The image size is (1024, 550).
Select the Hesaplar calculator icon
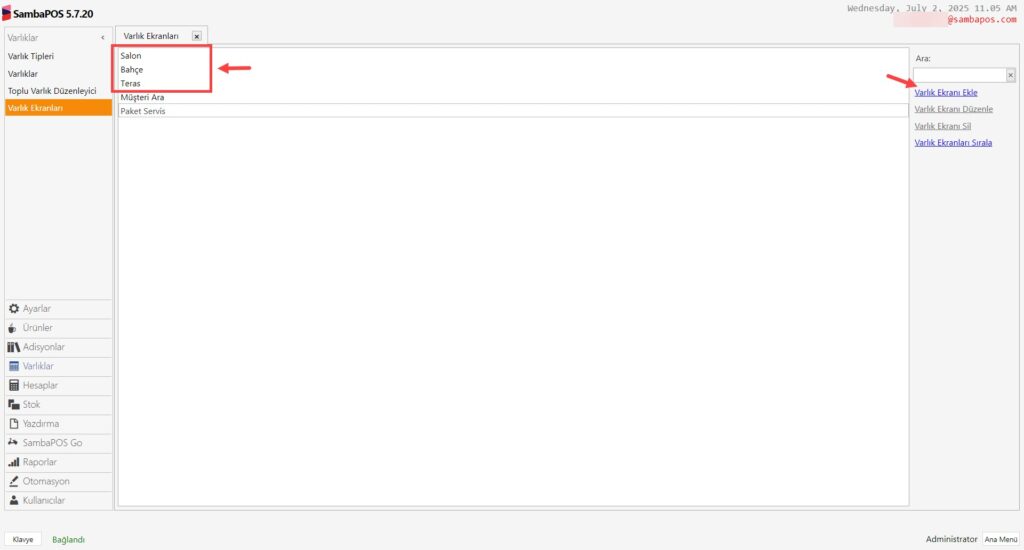click(14, 385)
